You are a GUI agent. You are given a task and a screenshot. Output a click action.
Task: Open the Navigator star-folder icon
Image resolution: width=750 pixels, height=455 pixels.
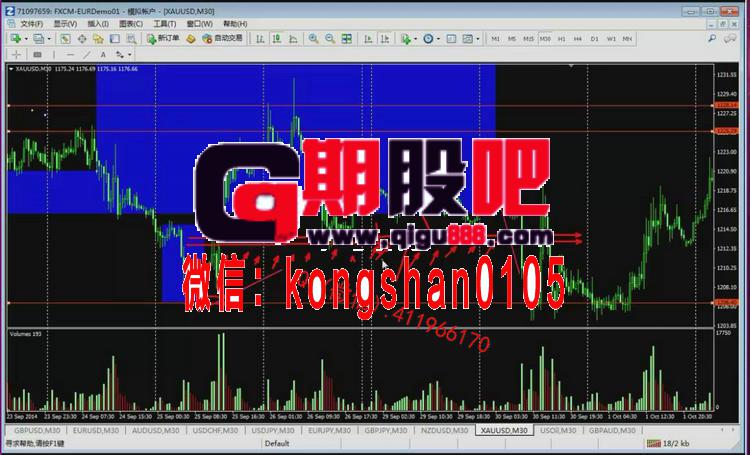[98, 39]
